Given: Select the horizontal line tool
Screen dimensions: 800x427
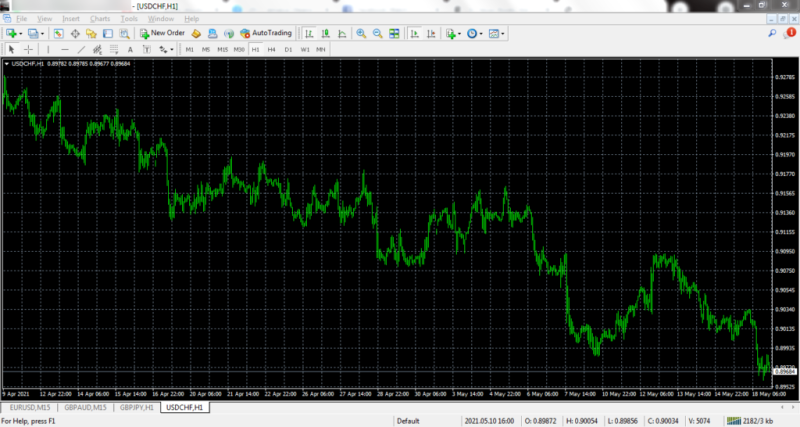Looking at the screenshot, I should (64, 49).
